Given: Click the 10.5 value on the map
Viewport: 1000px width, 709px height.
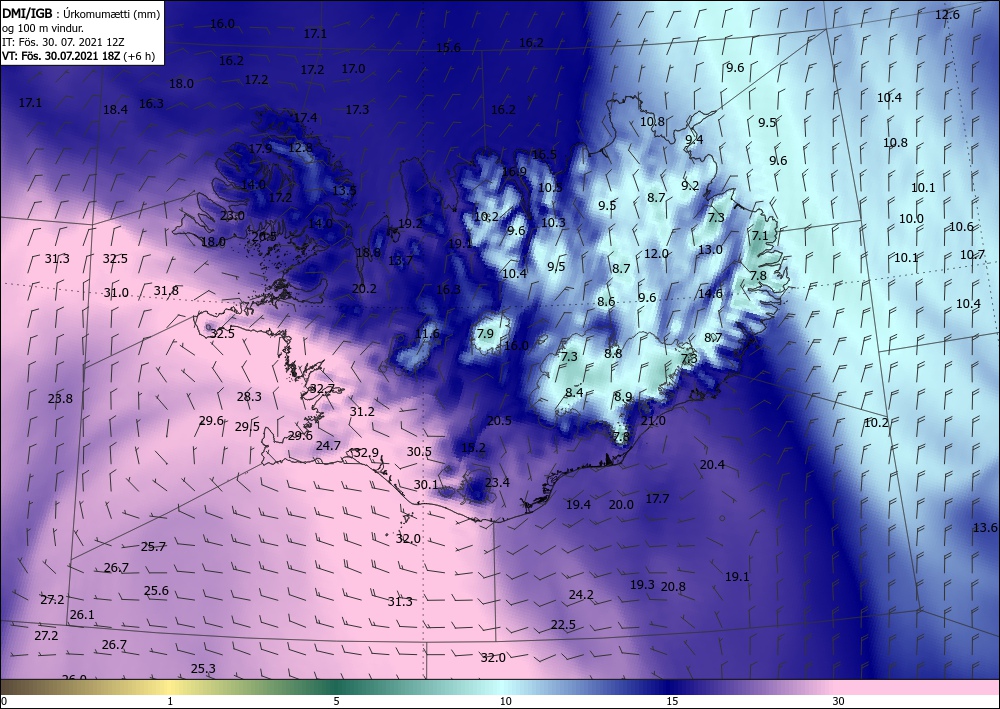Looking at the screenshot, I should 550,187.
